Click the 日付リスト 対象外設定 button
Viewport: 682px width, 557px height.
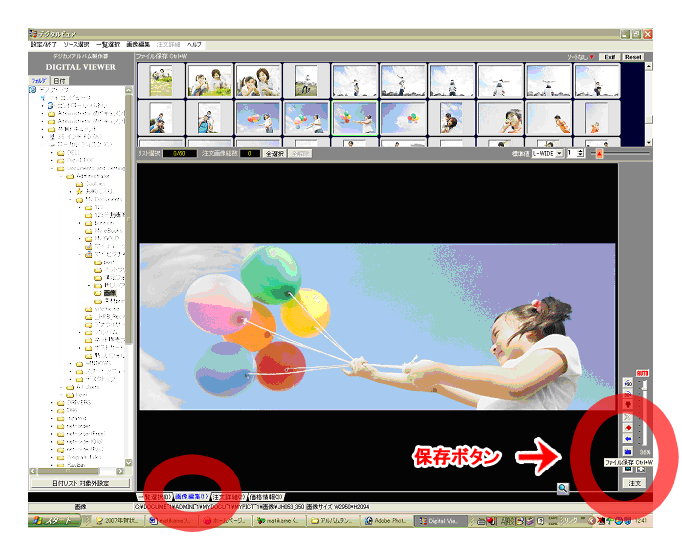click(x=80, y=483)
